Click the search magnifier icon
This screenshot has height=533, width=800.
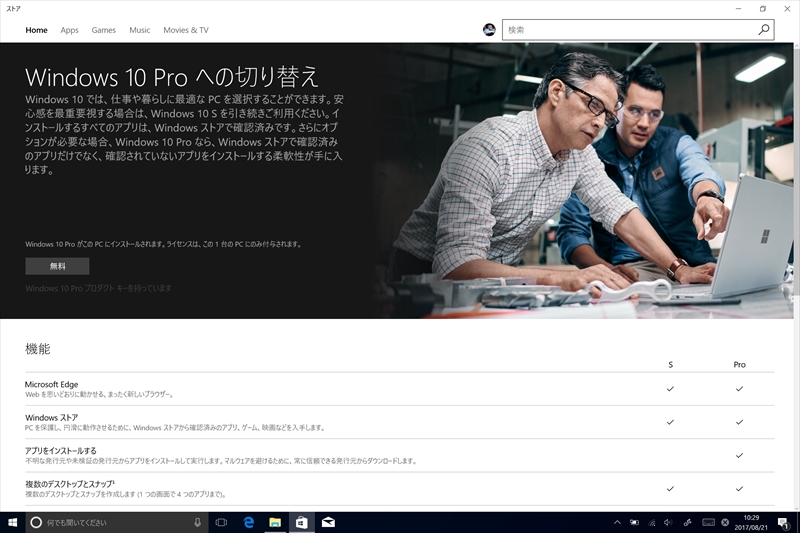763,30
